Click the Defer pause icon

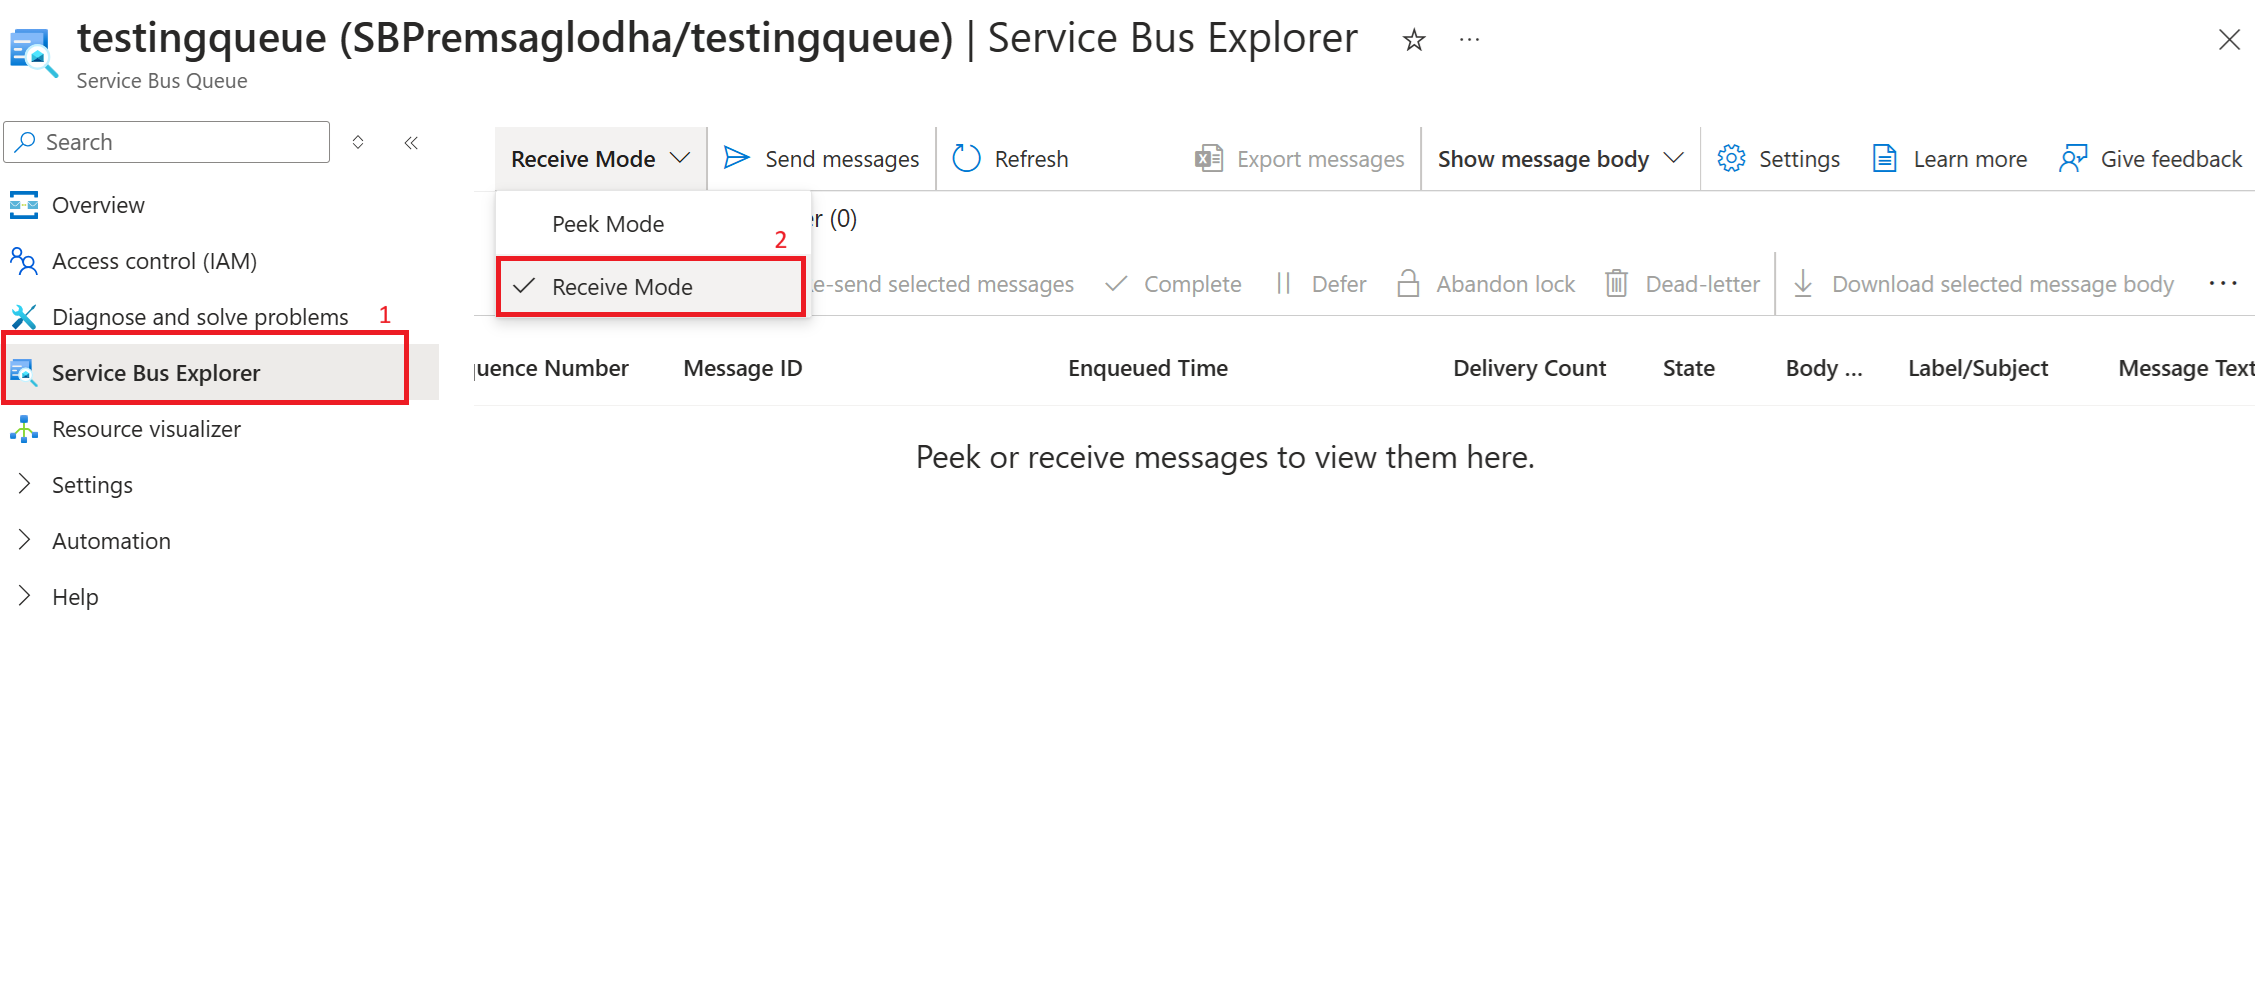[1284, 284]
